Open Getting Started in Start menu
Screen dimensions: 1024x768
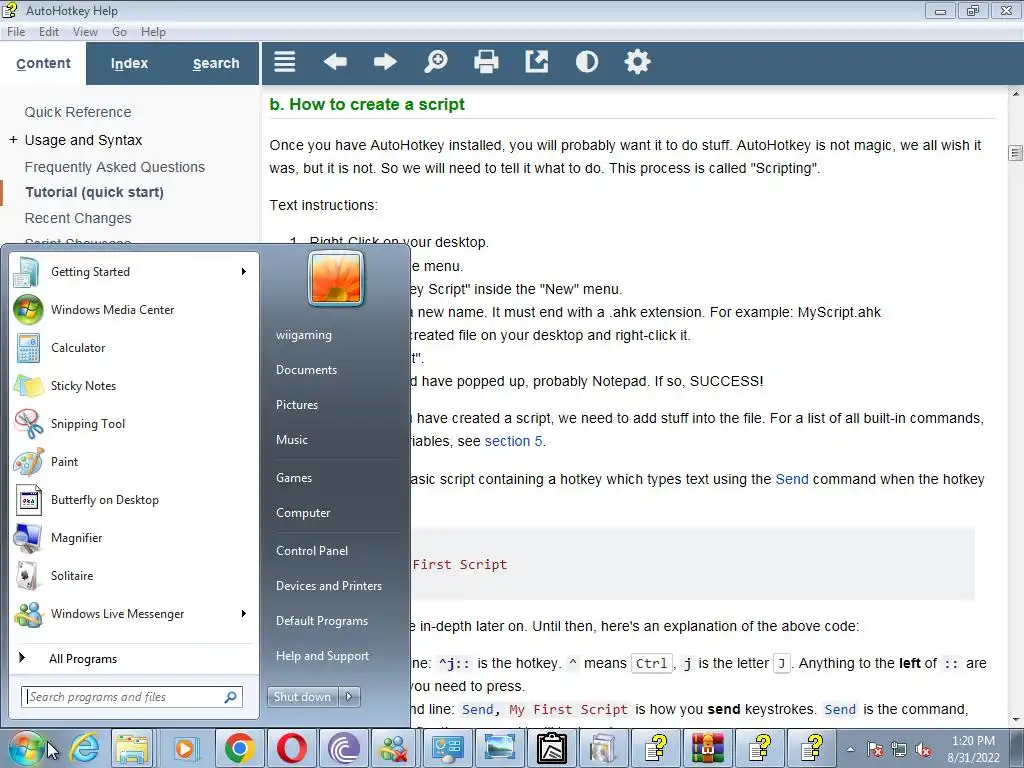pyautogui.click(x=133, y=272)
